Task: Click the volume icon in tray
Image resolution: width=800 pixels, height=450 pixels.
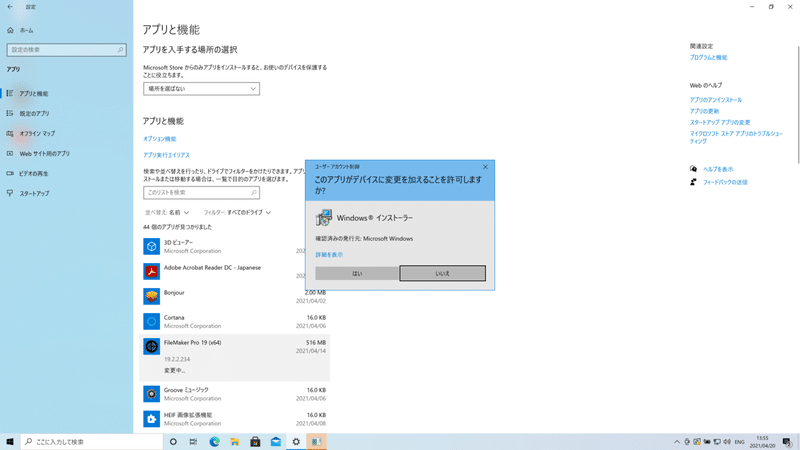Action: click(x=727, y=442)
